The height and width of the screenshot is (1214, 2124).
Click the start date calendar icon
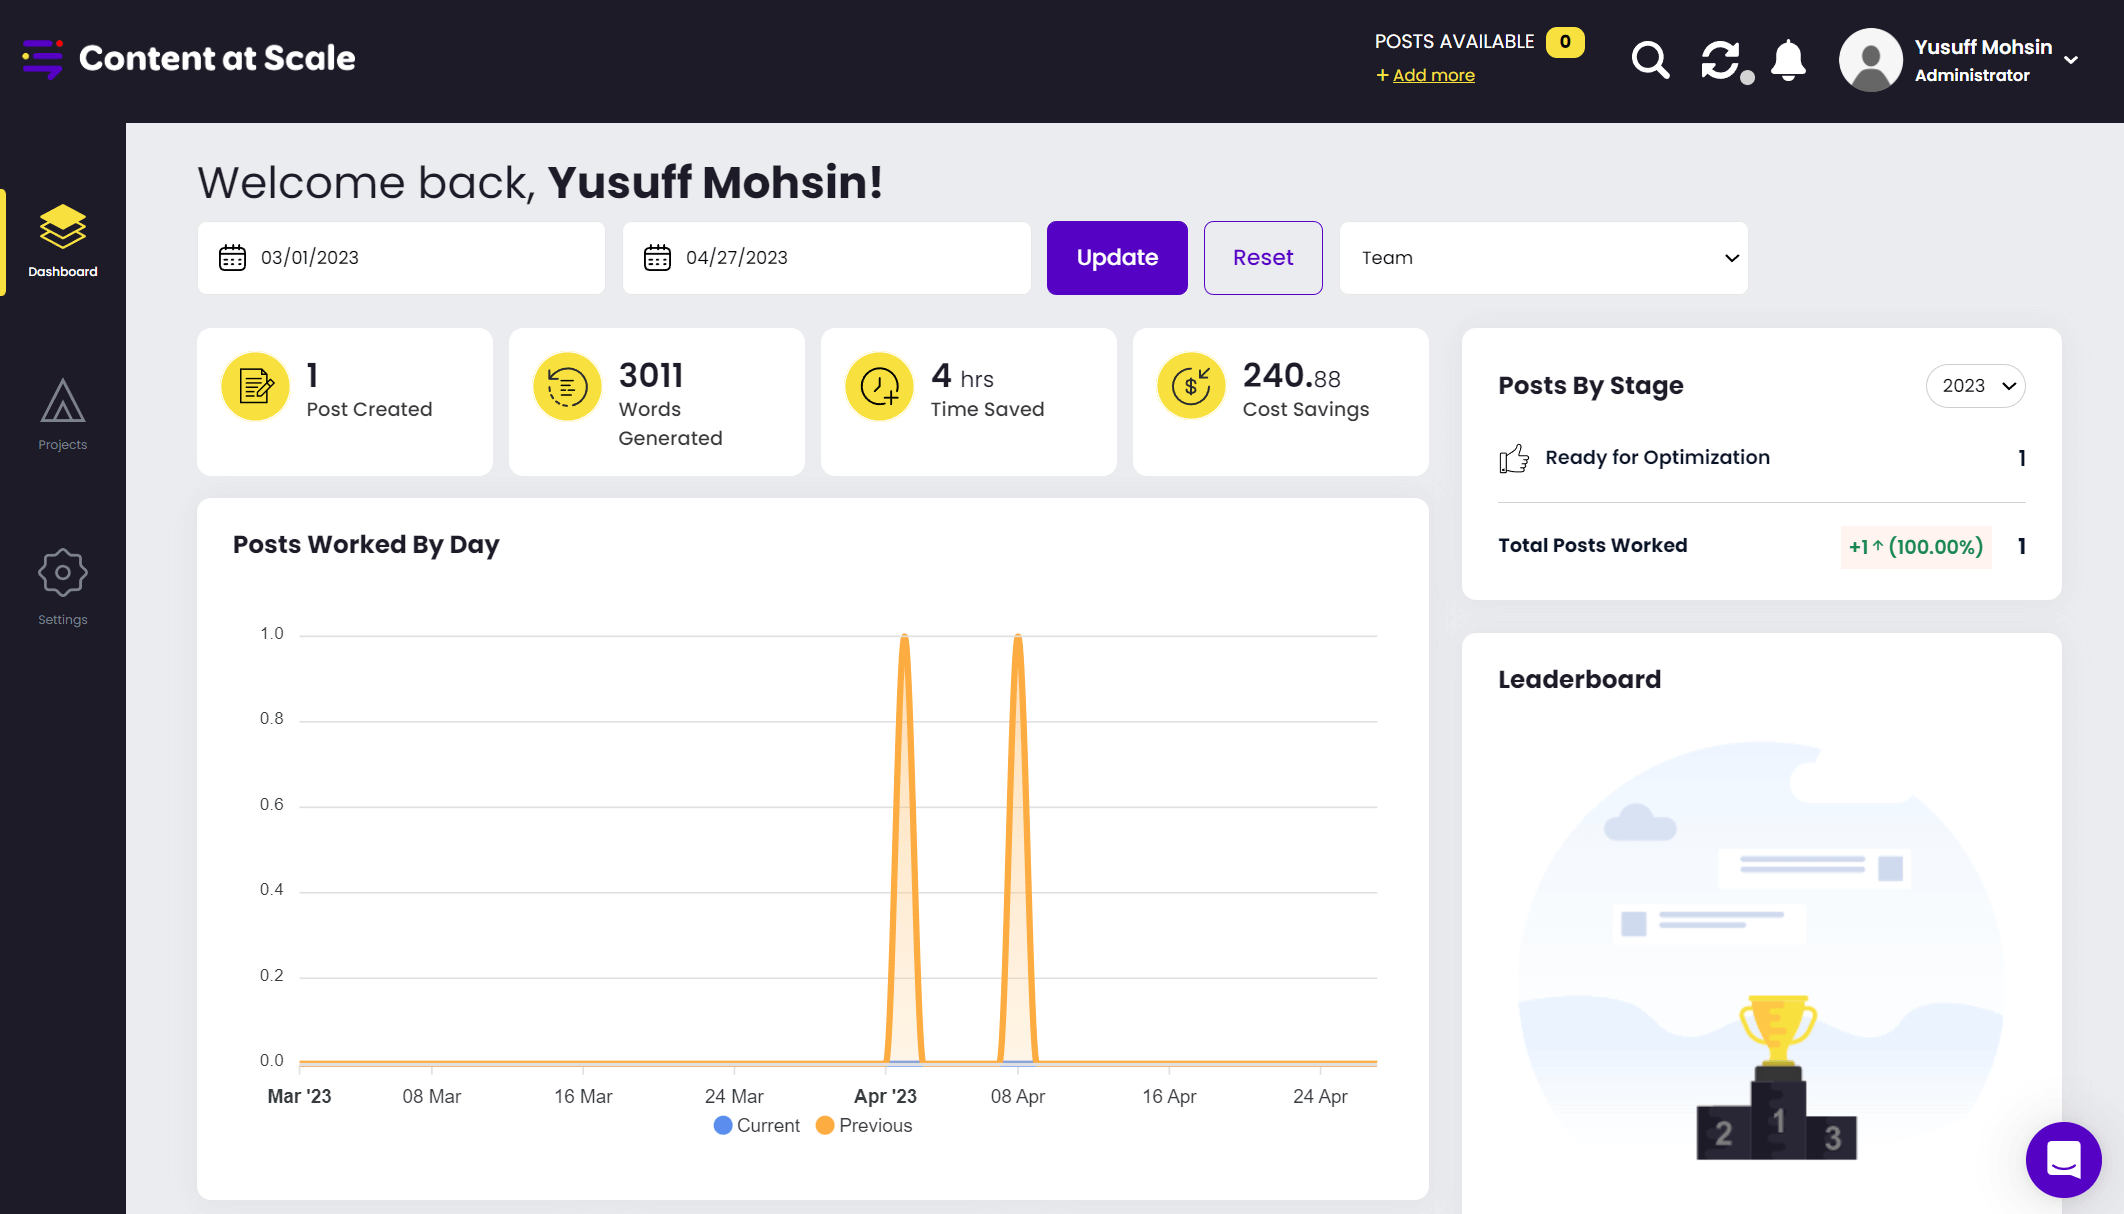(232, 258)
